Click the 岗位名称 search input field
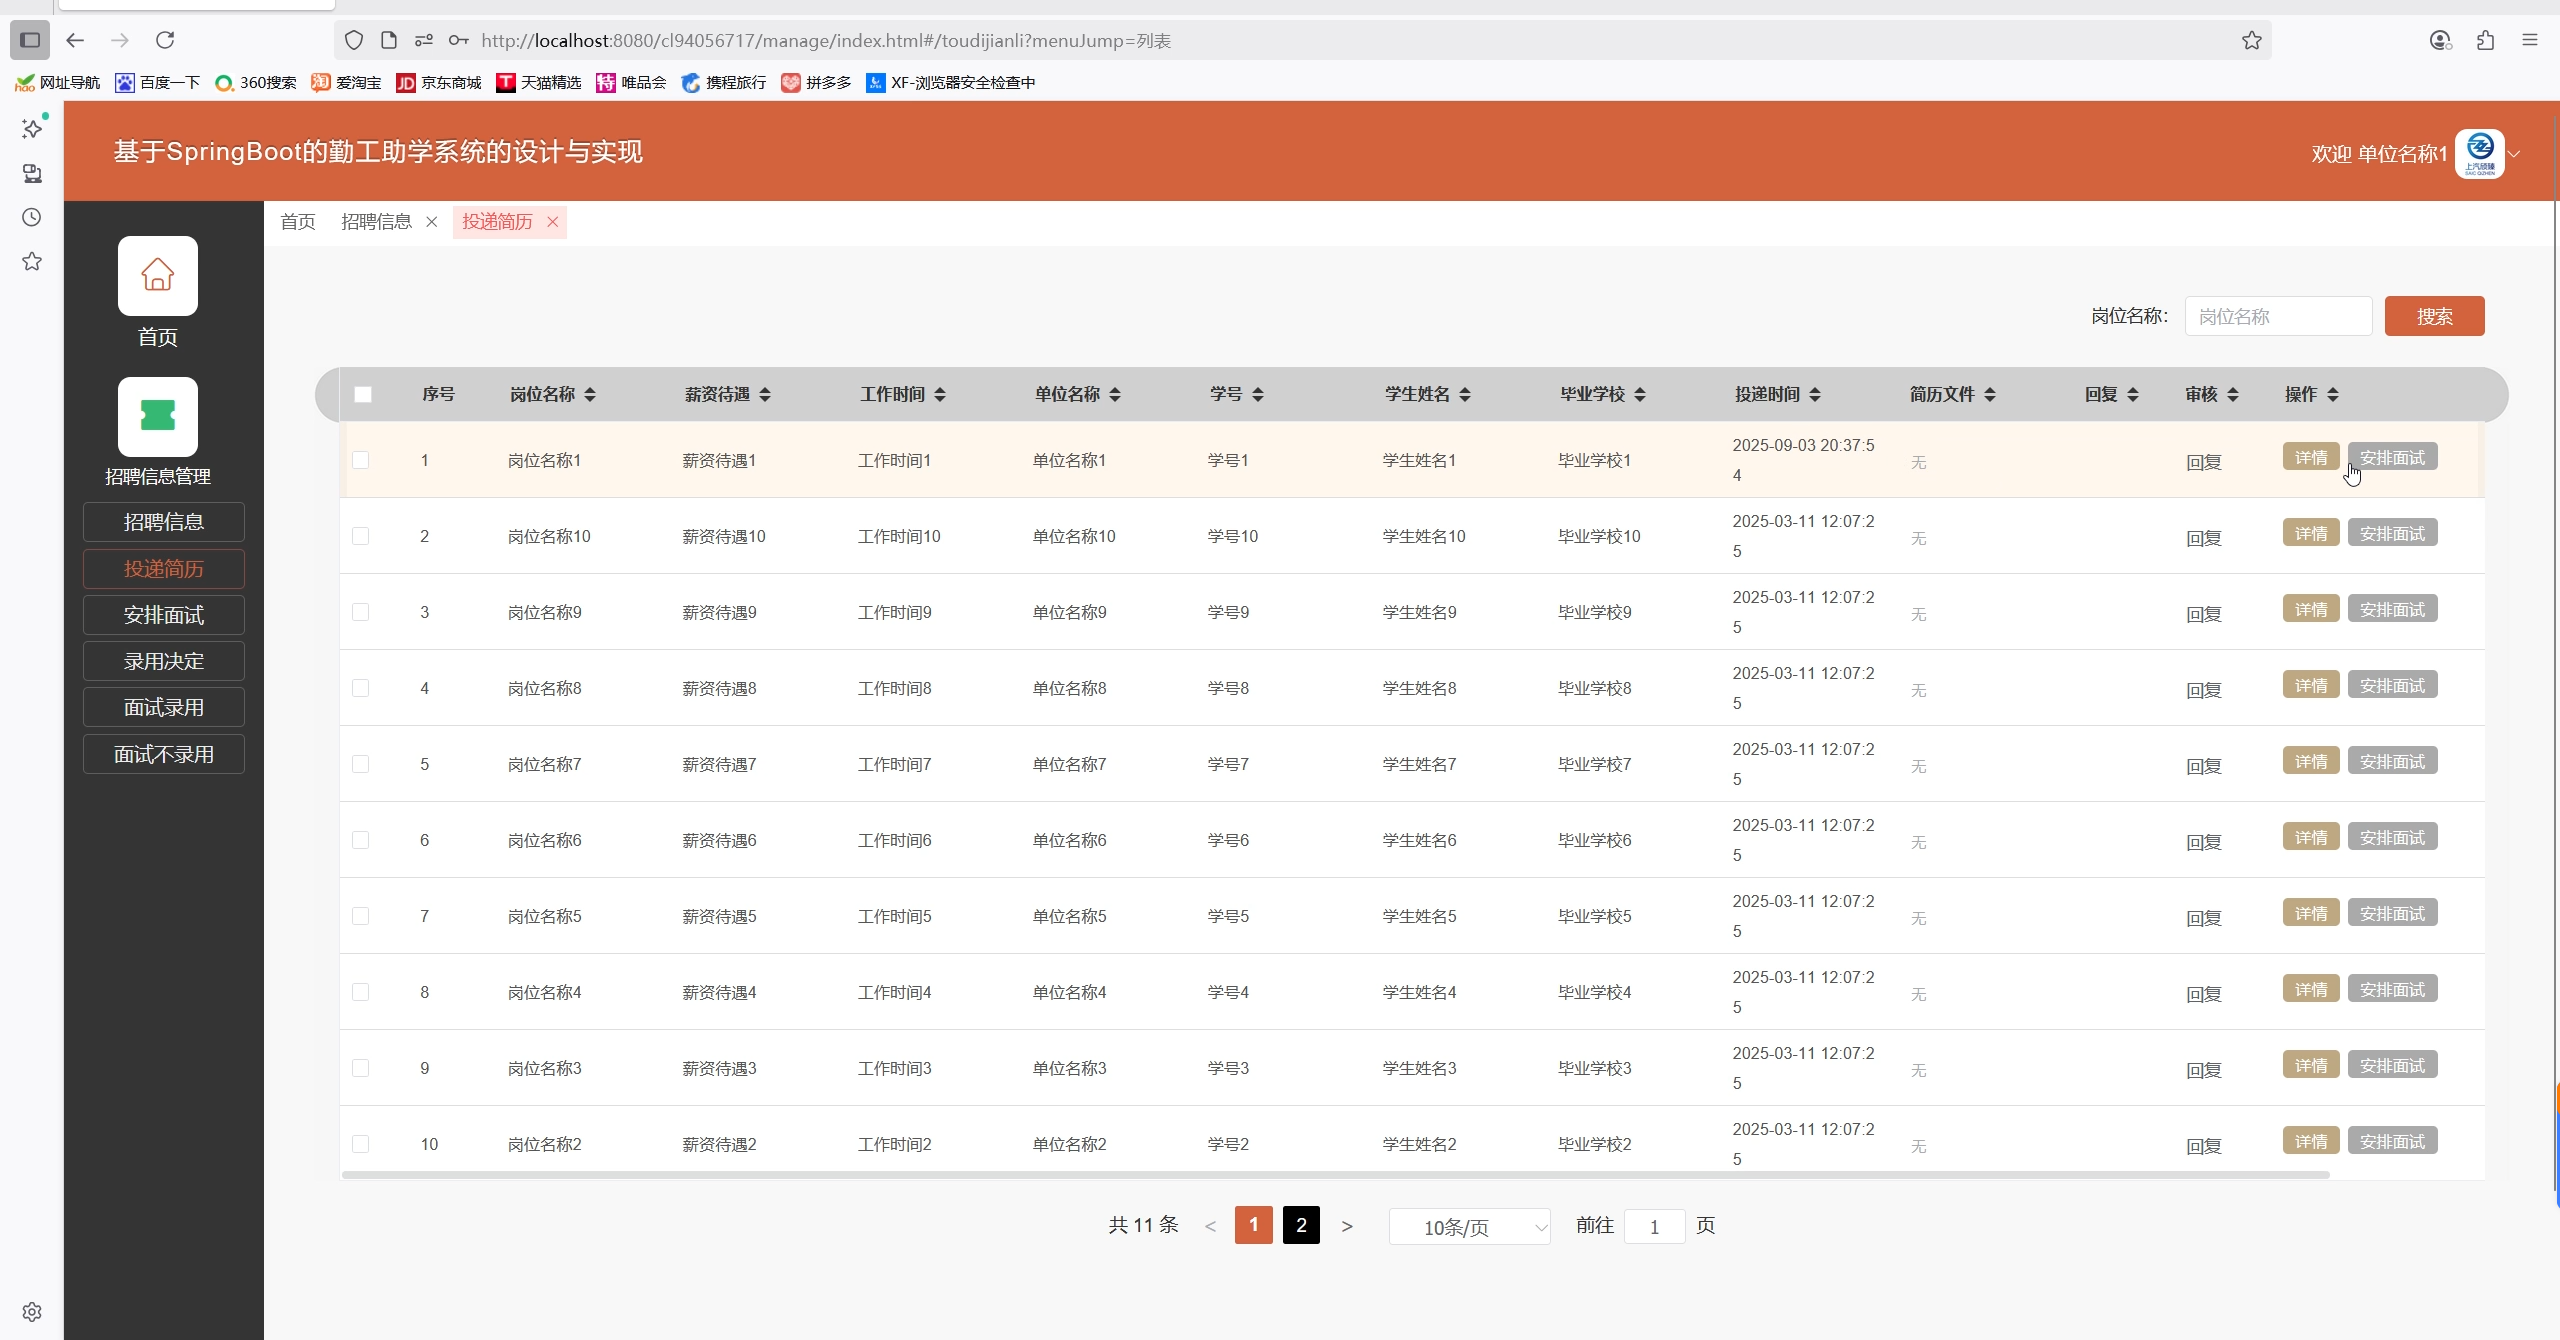Image resolution: width=2560 pixels, height=1340 pixels. pyautogui.click(x=2277, y=316)
